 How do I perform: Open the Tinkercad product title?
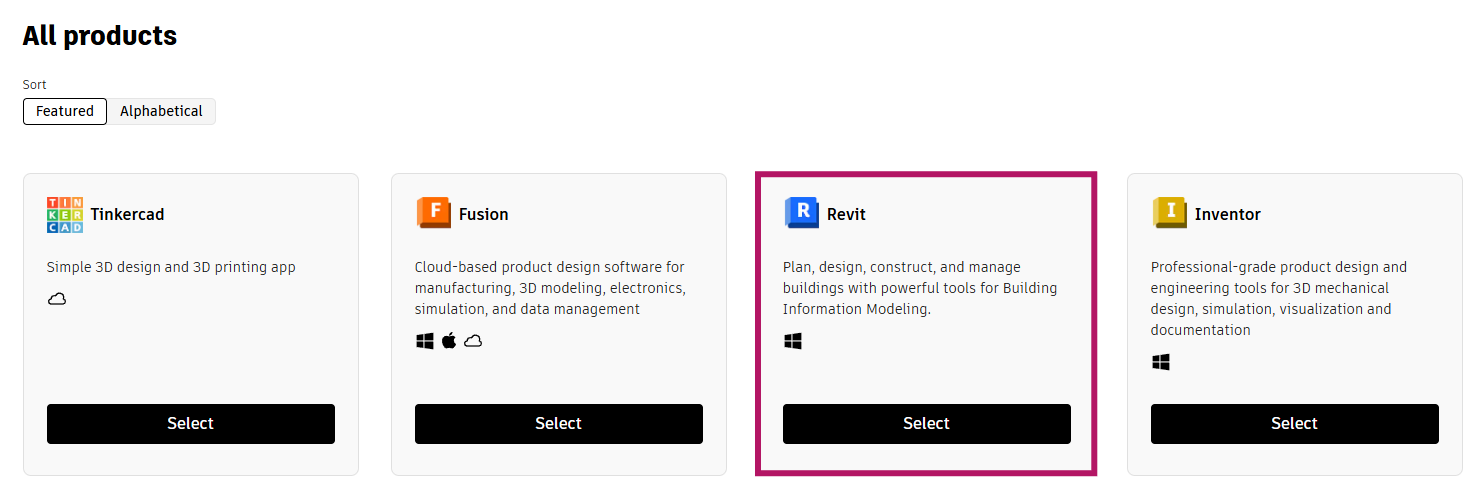(127, 214)
